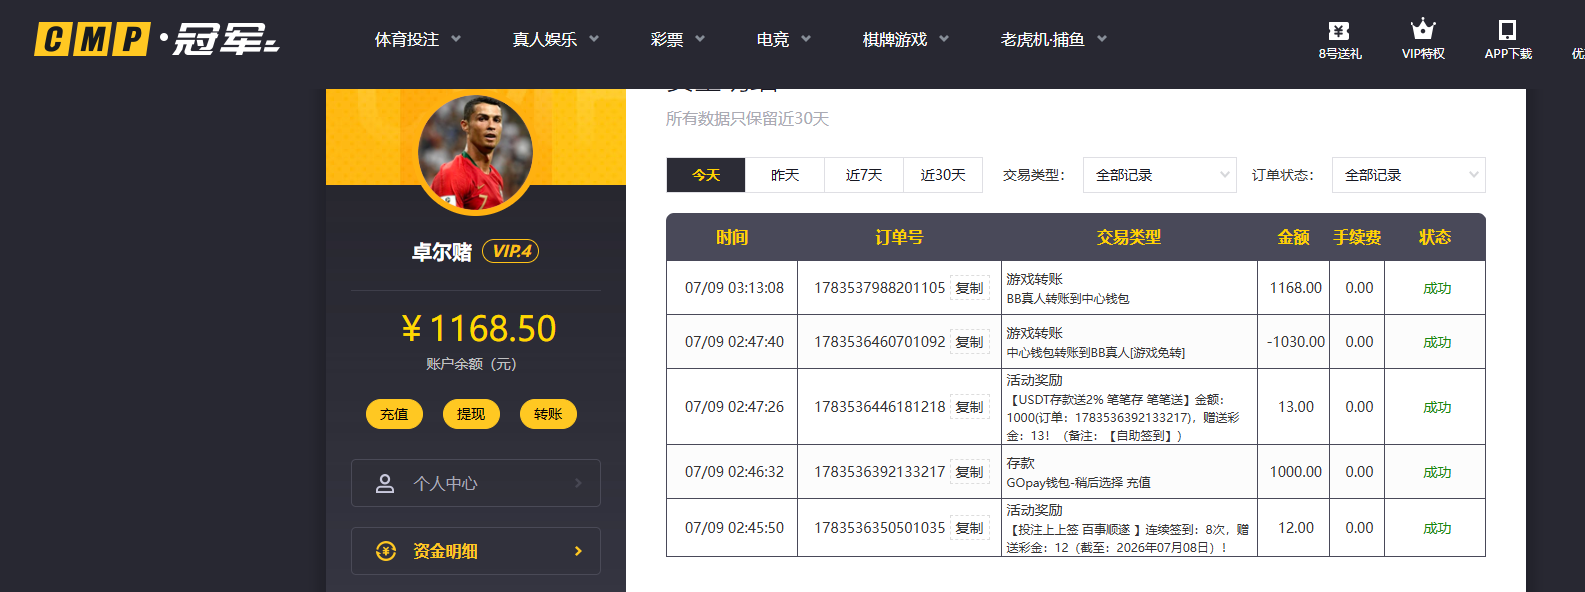Click 成功 status for 03:13:08 row
The width and height of the screenshot is (1585, 592).
click(x=1437, y=288)
